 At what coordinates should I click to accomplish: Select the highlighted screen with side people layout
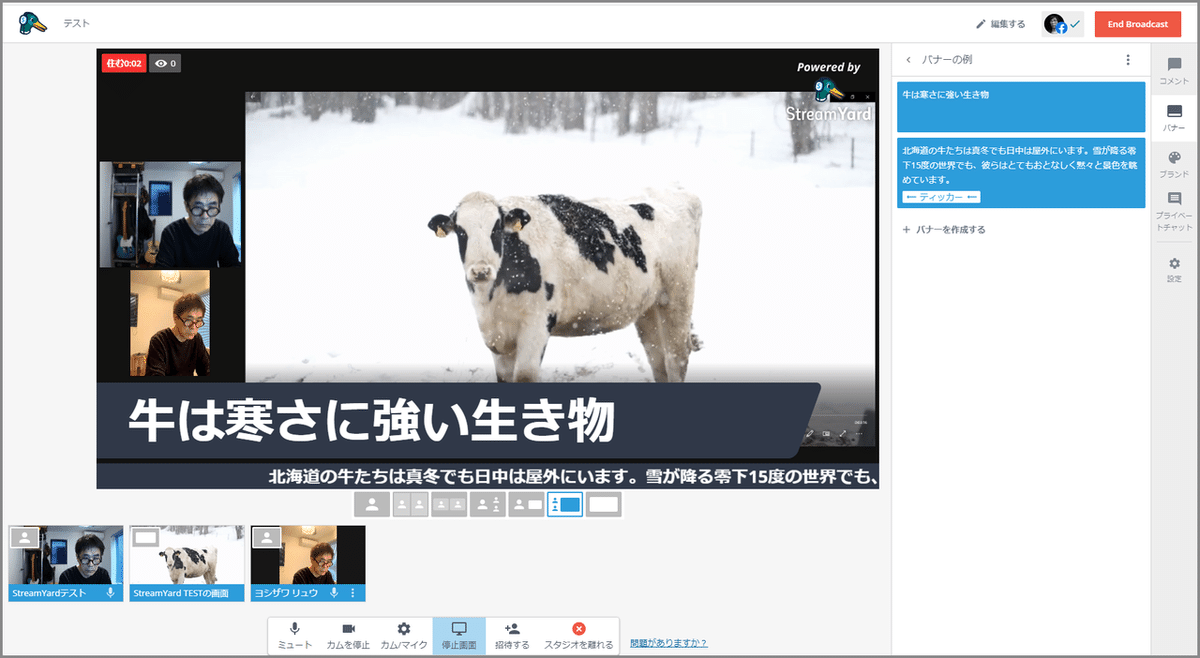point(565,505)
